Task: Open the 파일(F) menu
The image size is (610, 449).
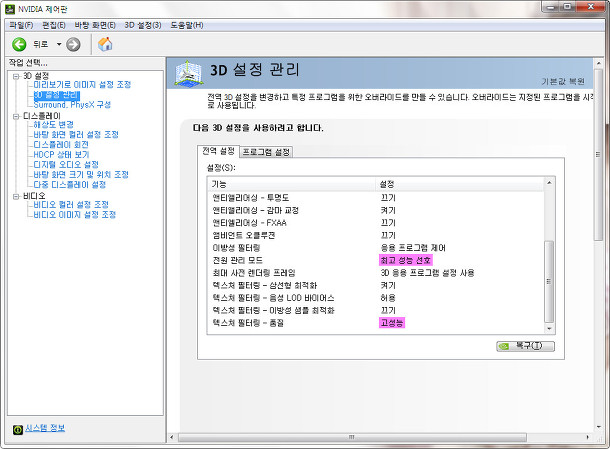Action: pos(21,25)
